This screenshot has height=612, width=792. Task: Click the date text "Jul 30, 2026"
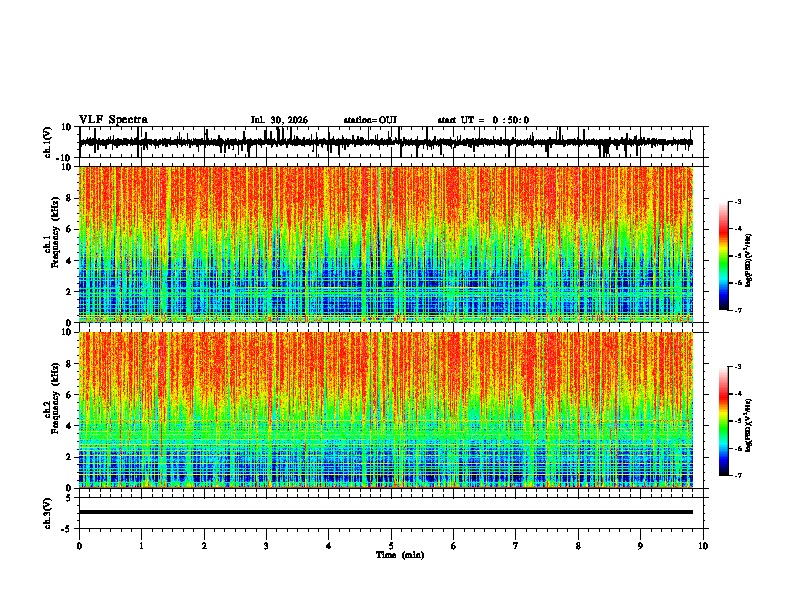[x=279, y=120]
